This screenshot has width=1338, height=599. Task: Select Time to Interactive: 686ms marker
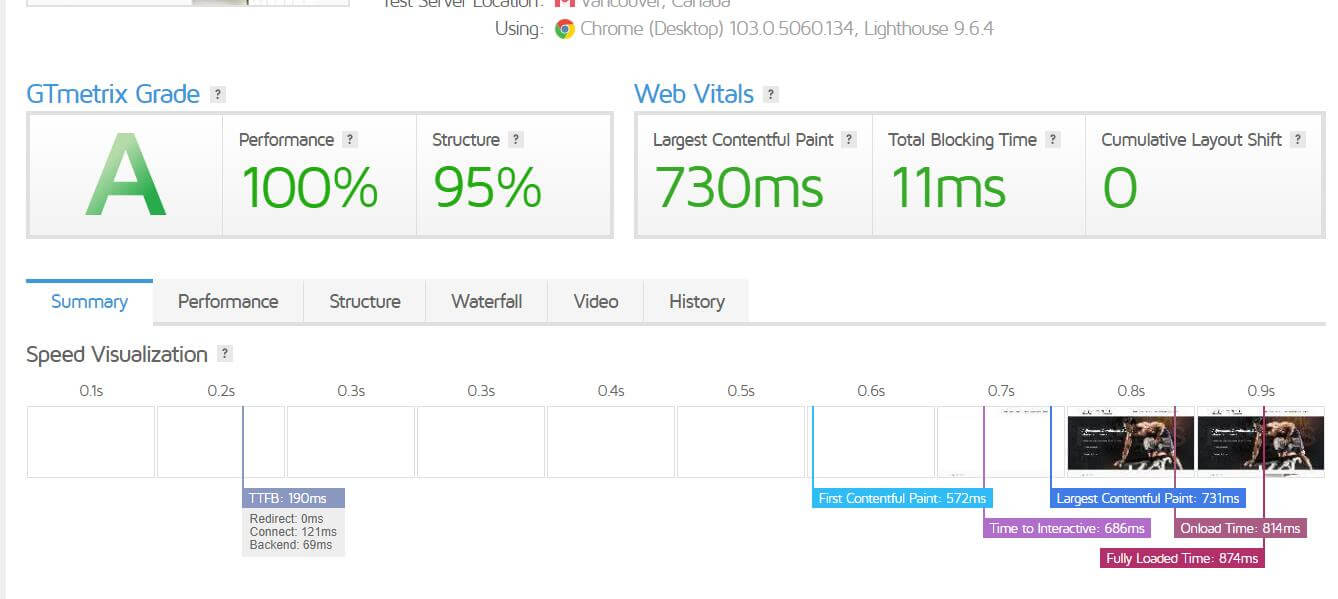coord(1066,528)
